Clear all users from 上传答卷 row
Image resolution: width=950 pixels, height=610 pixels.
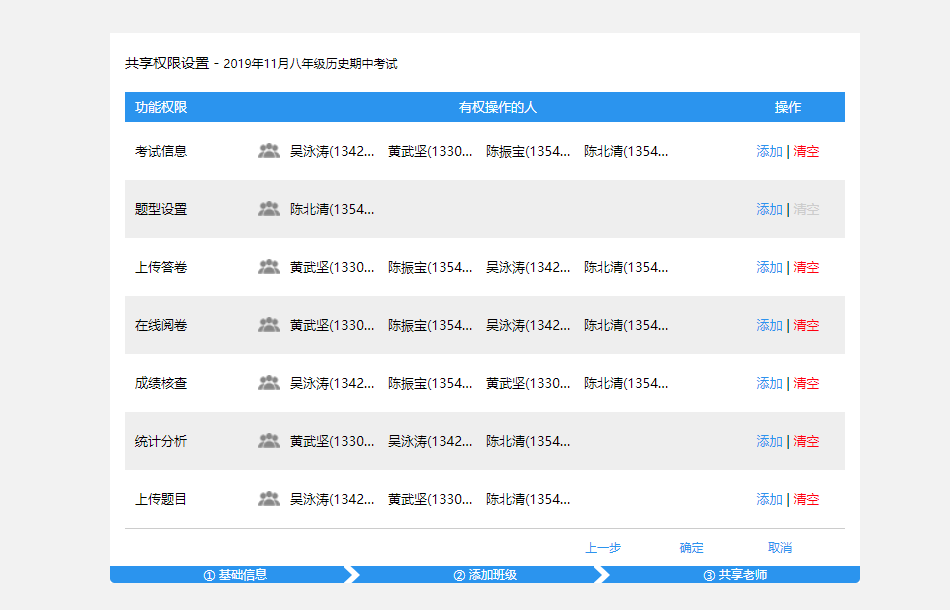806,268
